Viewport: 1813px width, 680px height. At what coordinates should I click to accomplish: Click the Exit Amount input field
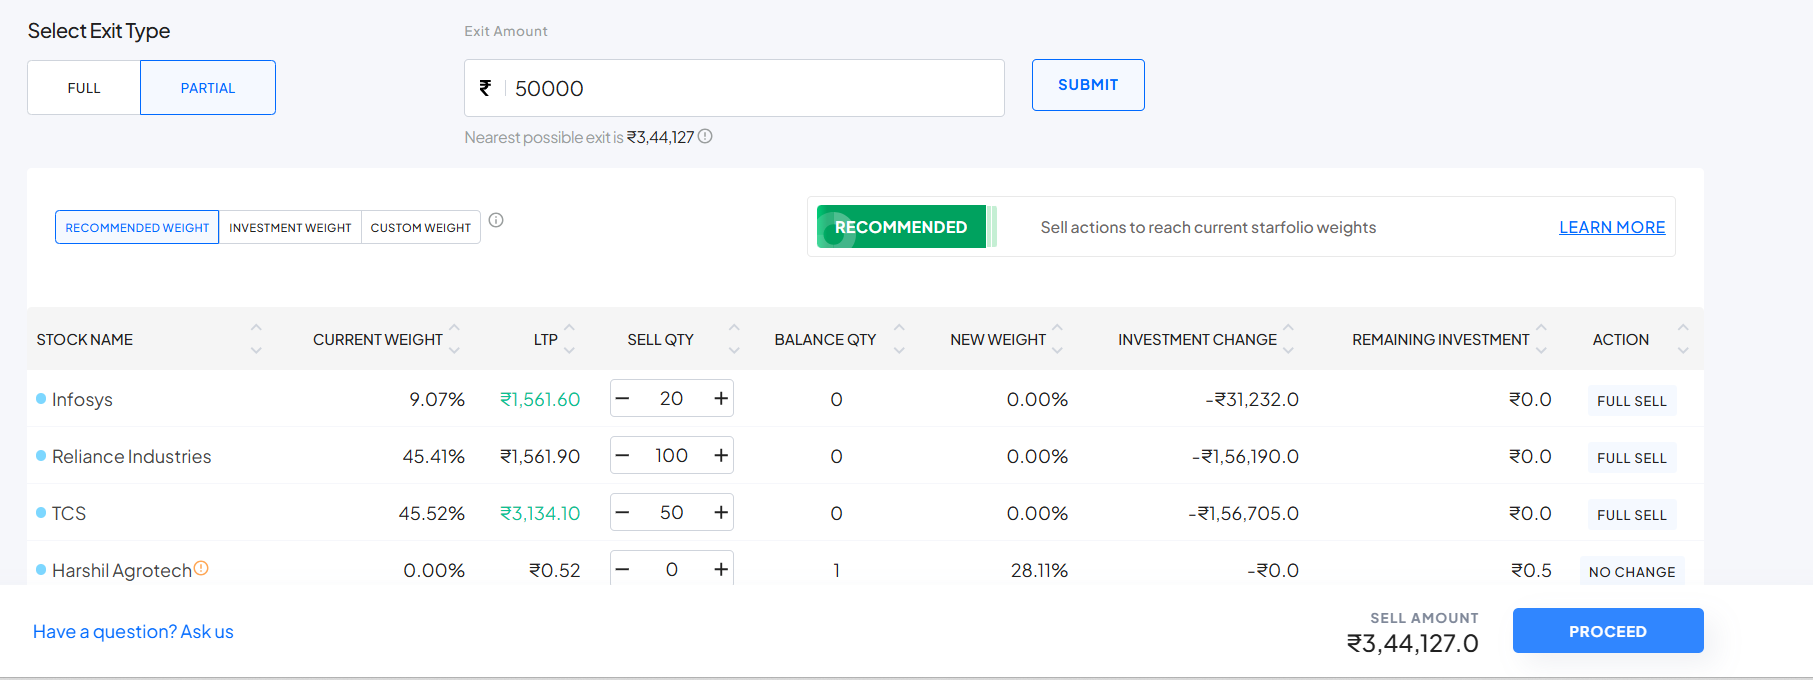click(750, 89)
